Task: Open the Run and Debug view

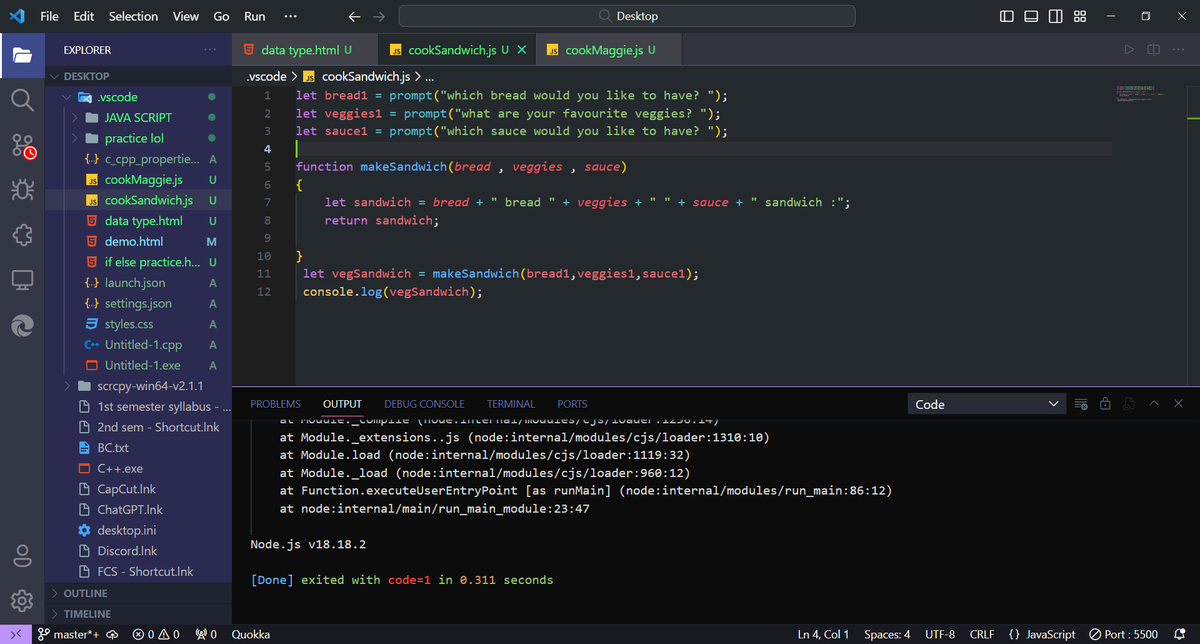Action: [x=22, y=191]
